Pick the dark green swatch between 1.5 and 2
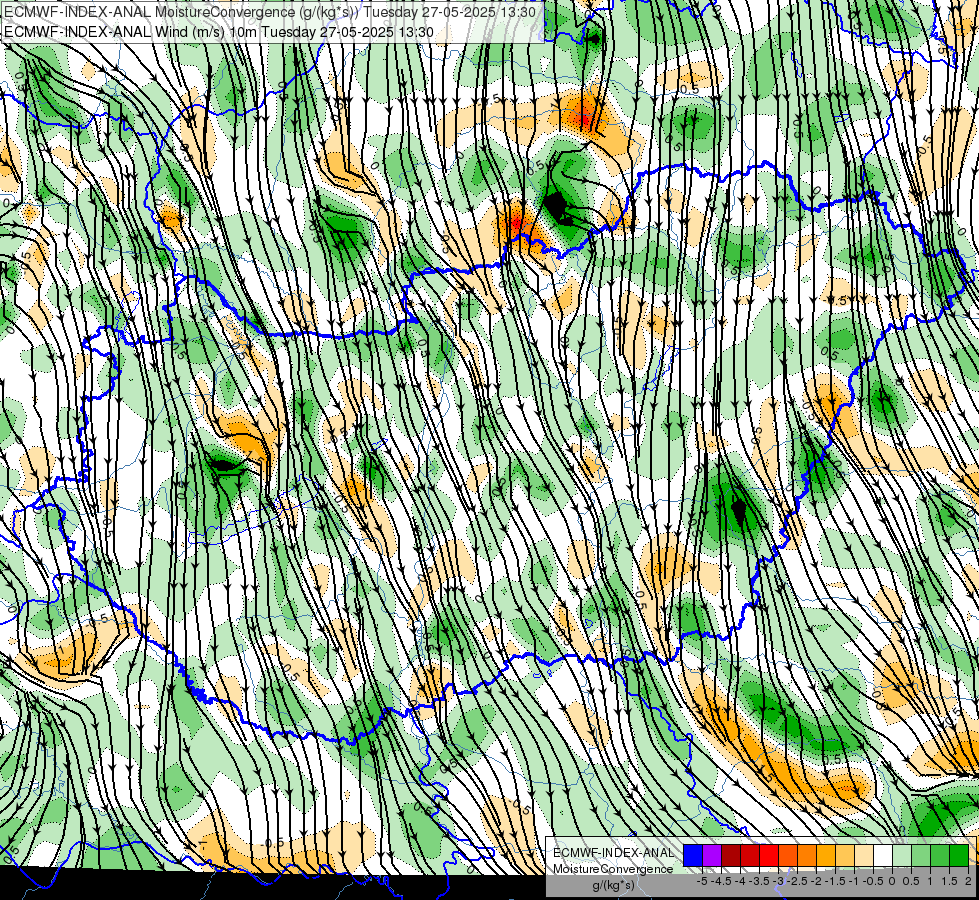The height and width of the screenshot is (900, 979). tap(958, 855)
